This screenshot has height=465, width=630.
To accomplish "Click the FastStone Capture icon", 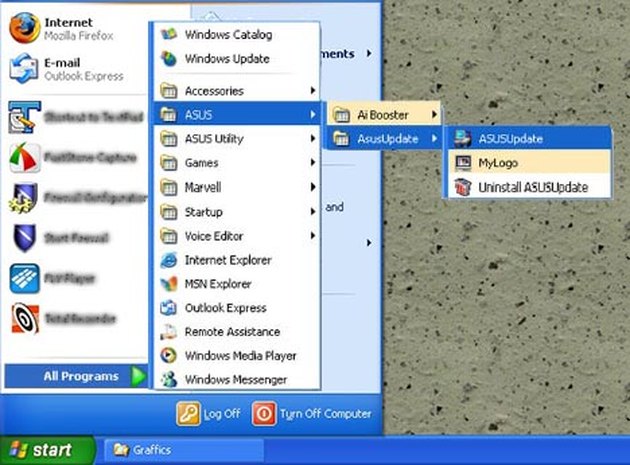I will point(24,158).
